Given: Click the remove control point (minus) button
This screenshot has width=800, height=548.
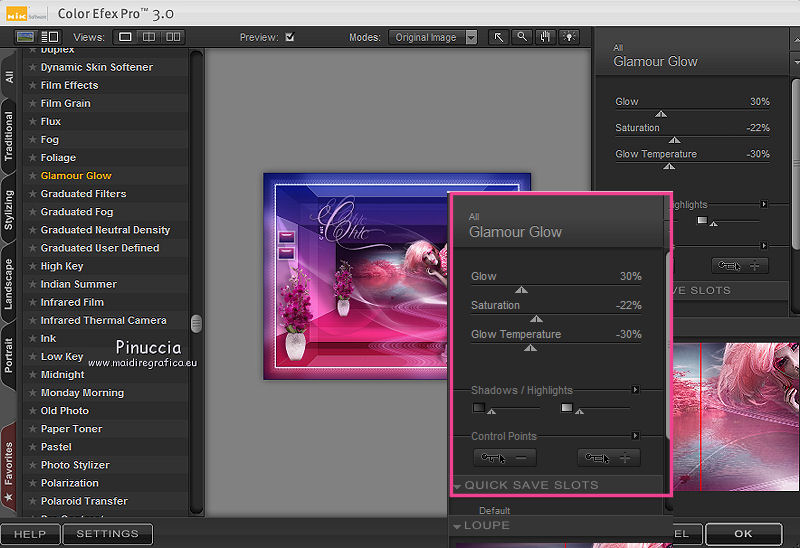Looking at the screenshot, I should [505, 458].
